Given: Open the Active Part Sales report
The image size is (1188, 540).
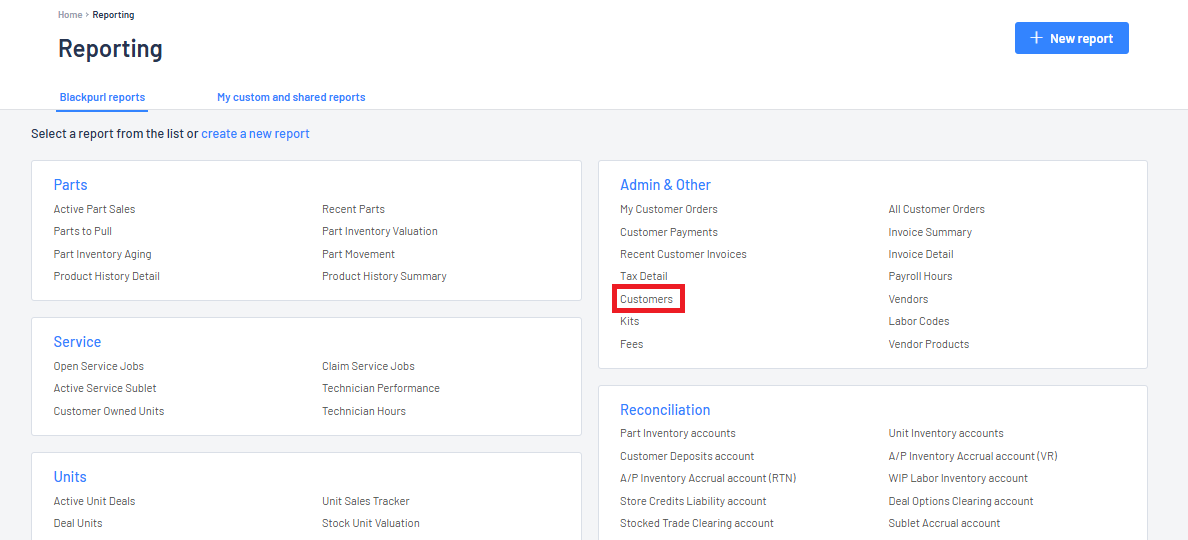Looking at the screenshot, I should [95, 209].
